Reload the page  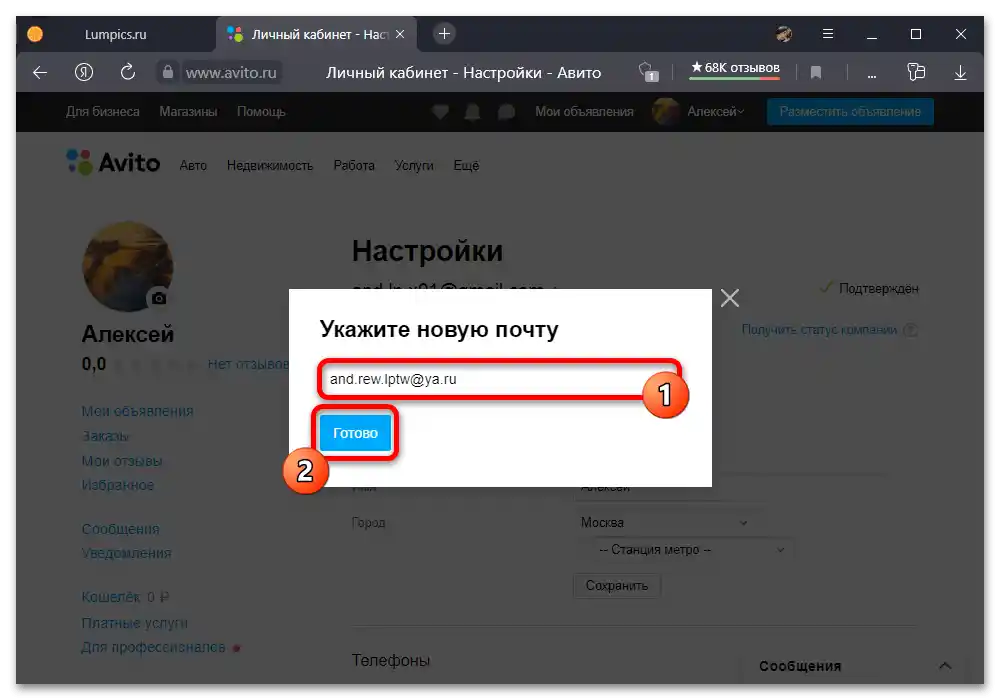[128, 72]
